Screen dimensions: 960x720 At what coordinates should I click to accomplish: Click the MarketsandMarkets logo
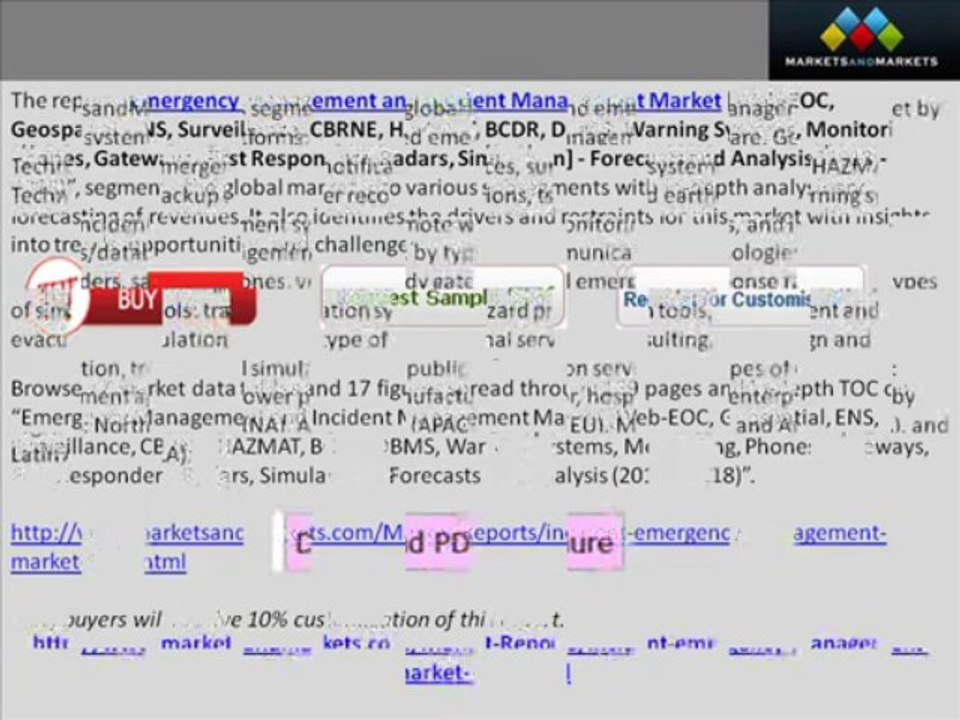(x=863, y=39)
